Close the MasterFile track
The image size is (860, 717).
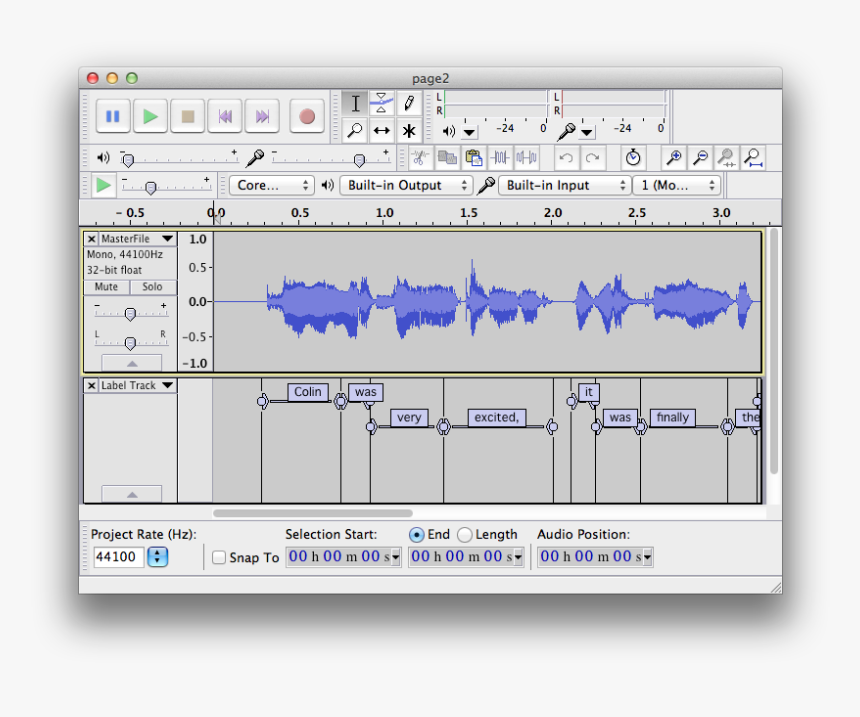(92, 239)
